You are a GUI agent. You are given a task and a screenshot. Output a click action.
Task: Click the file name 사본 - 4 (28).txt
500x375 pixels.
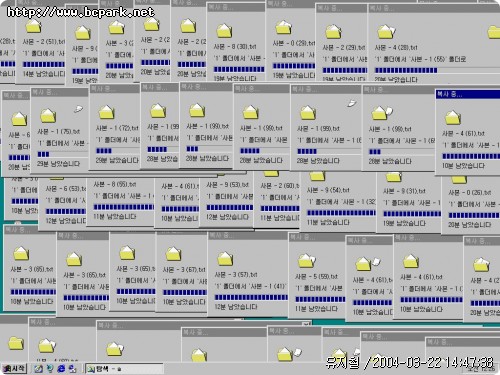tap(396, 47)
